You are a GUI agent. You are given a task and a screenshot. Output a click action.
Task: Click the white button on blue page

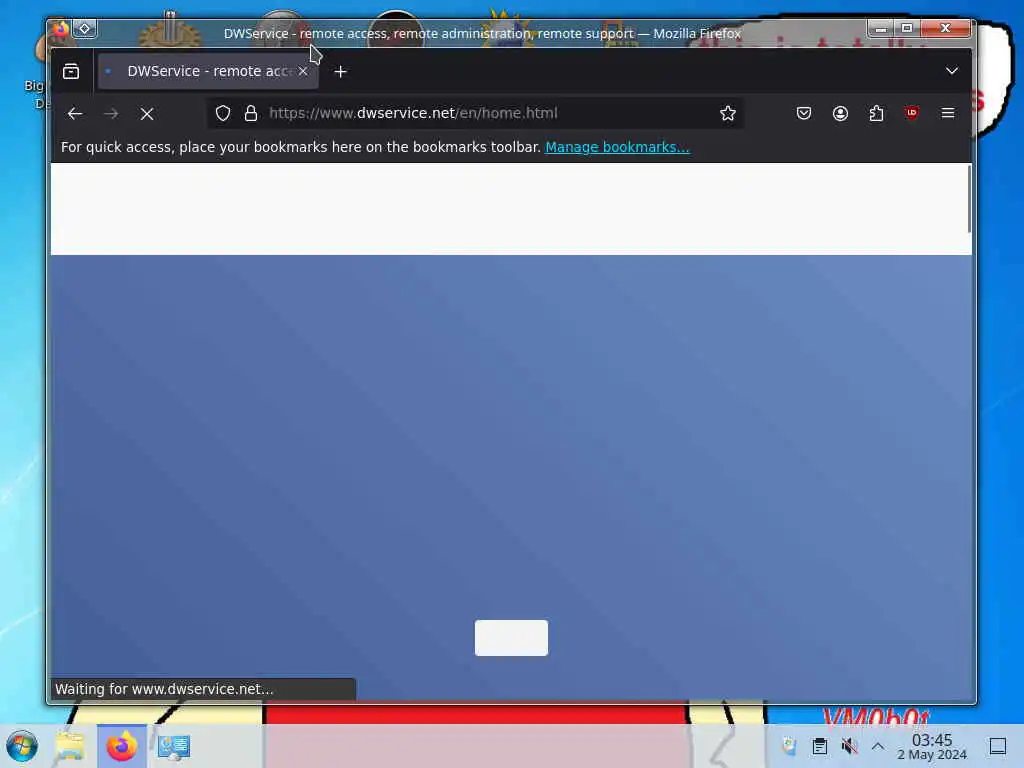click(x=511, y=637)
